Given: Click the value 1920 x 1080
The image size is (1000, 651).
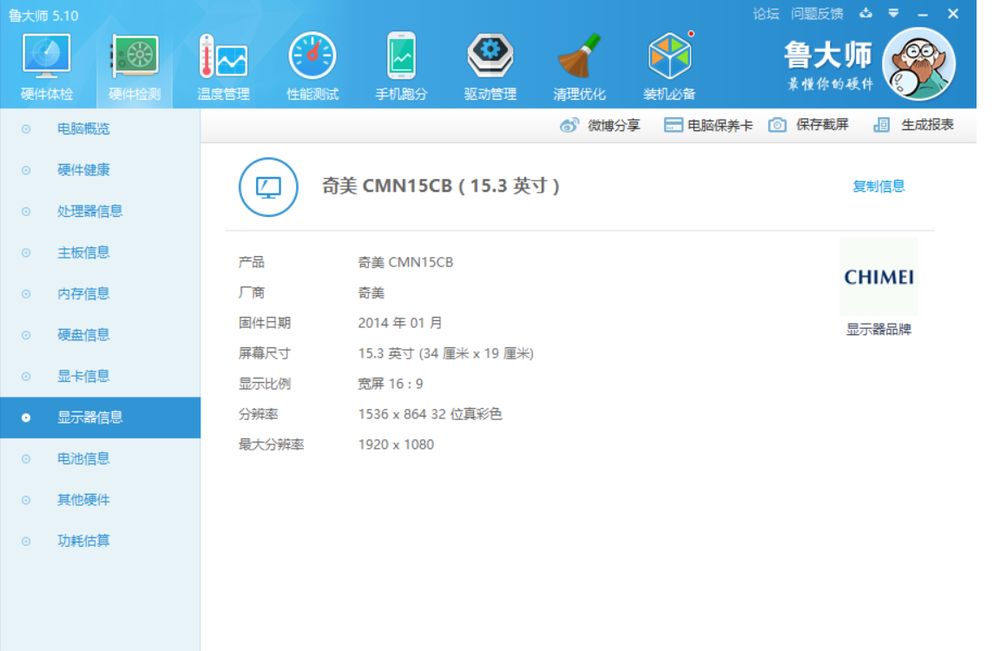Looking at the screenshot, I should click(x=396, y=444).
